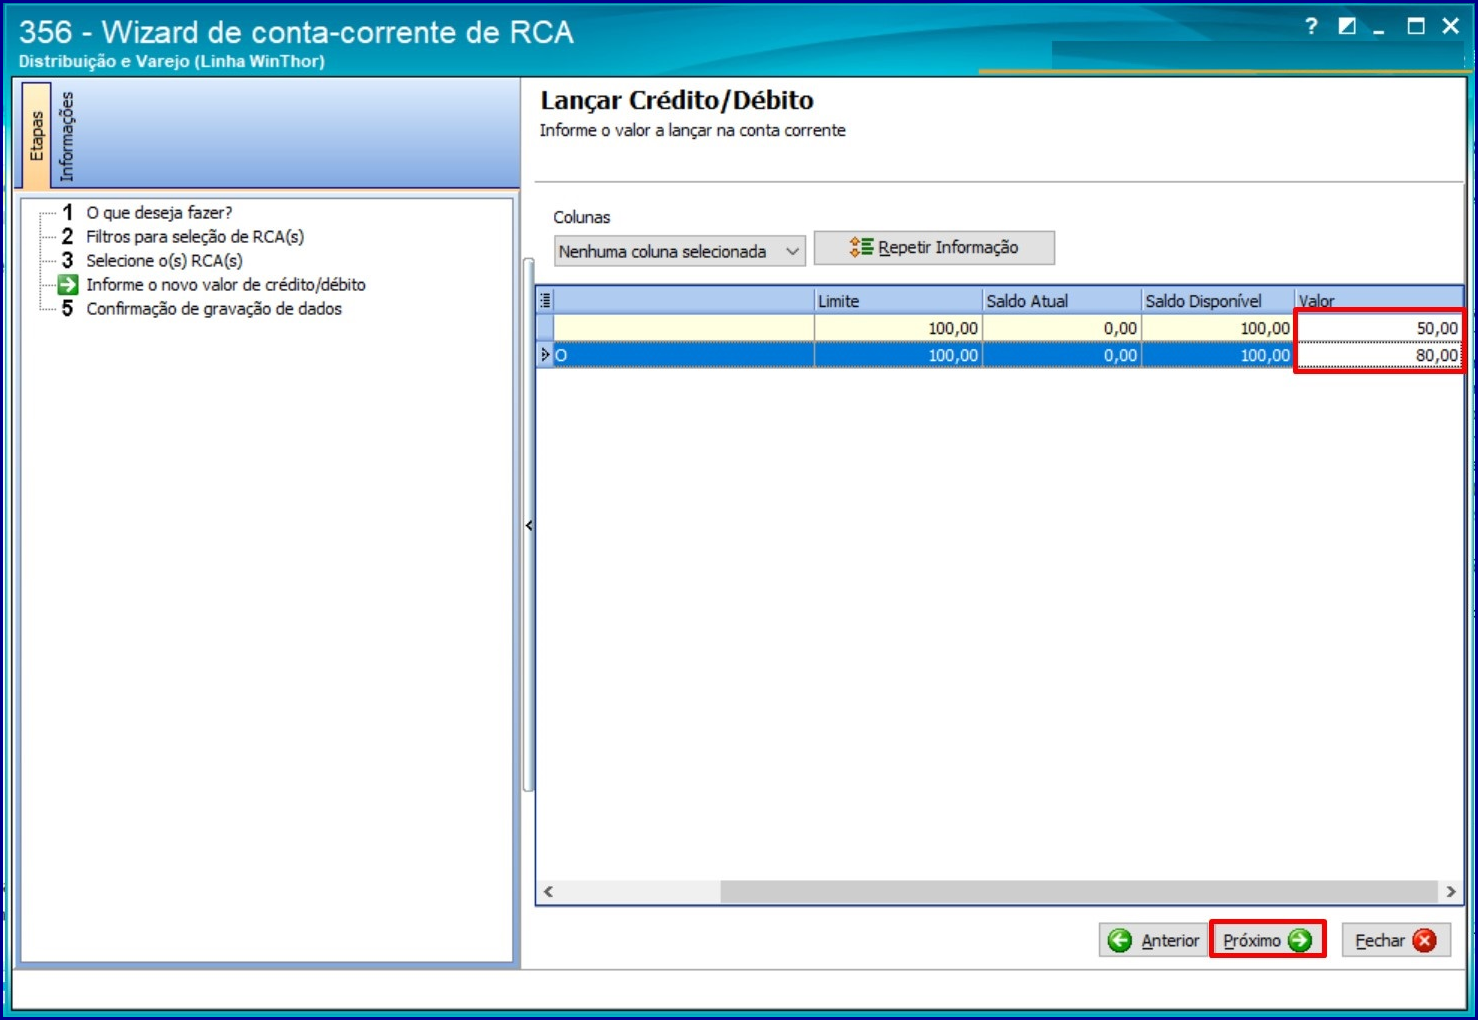This screenshot has height=1020, width=1478.
Task: Click the Repetir Informação button
Action: point(934,247)
